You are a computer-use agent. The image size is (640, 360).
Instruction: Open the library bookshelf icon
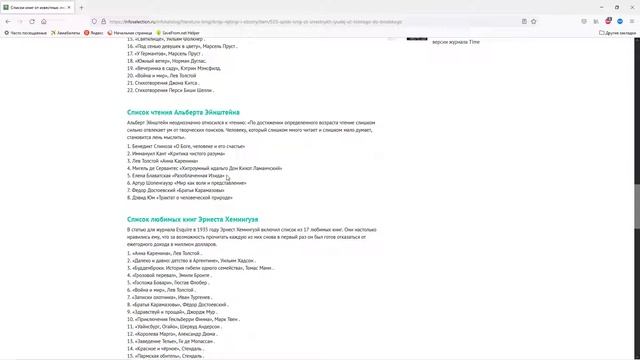(x=596, y=22)
